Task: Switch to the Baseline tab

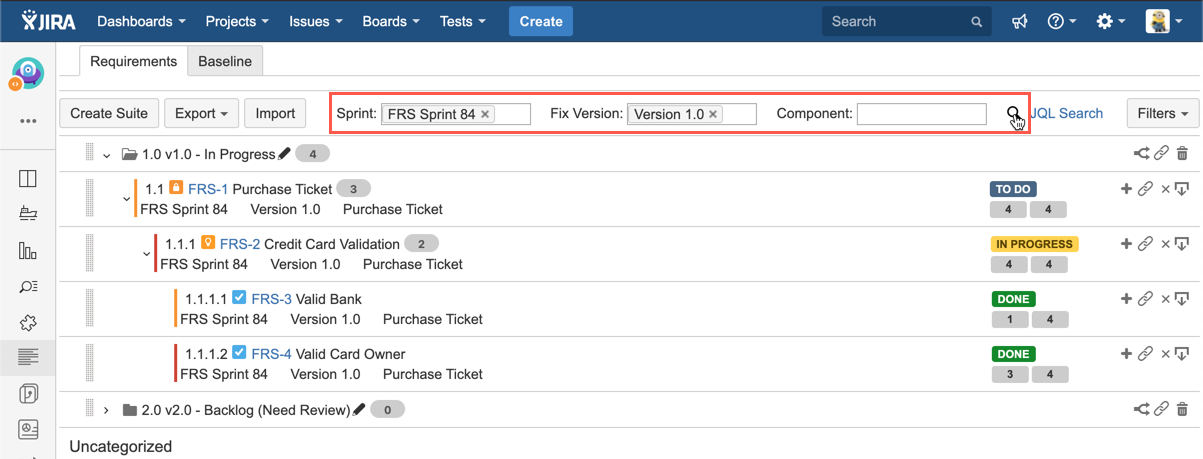Action: point(225,61)
